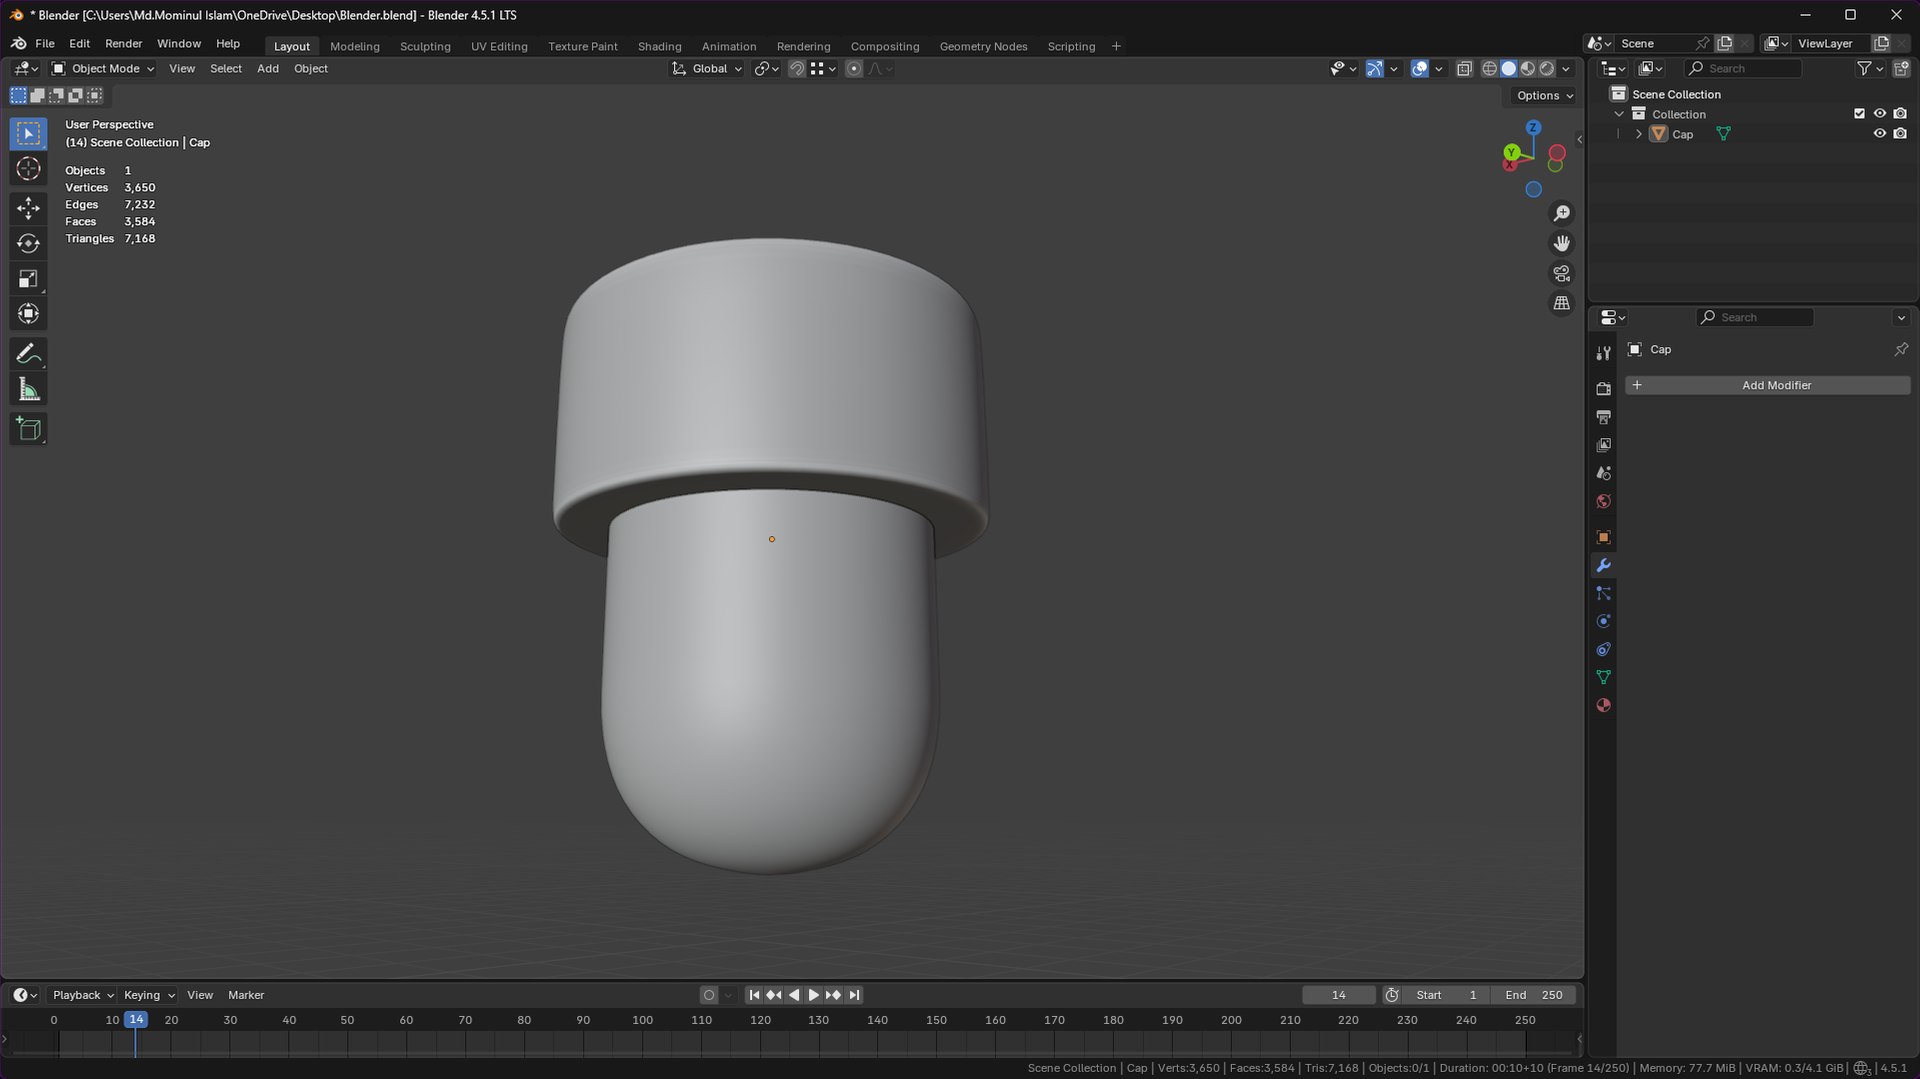Screen dimensions: 1920x1079
Task: Choose the Annotate pencil tool
Action: (28, 354)
